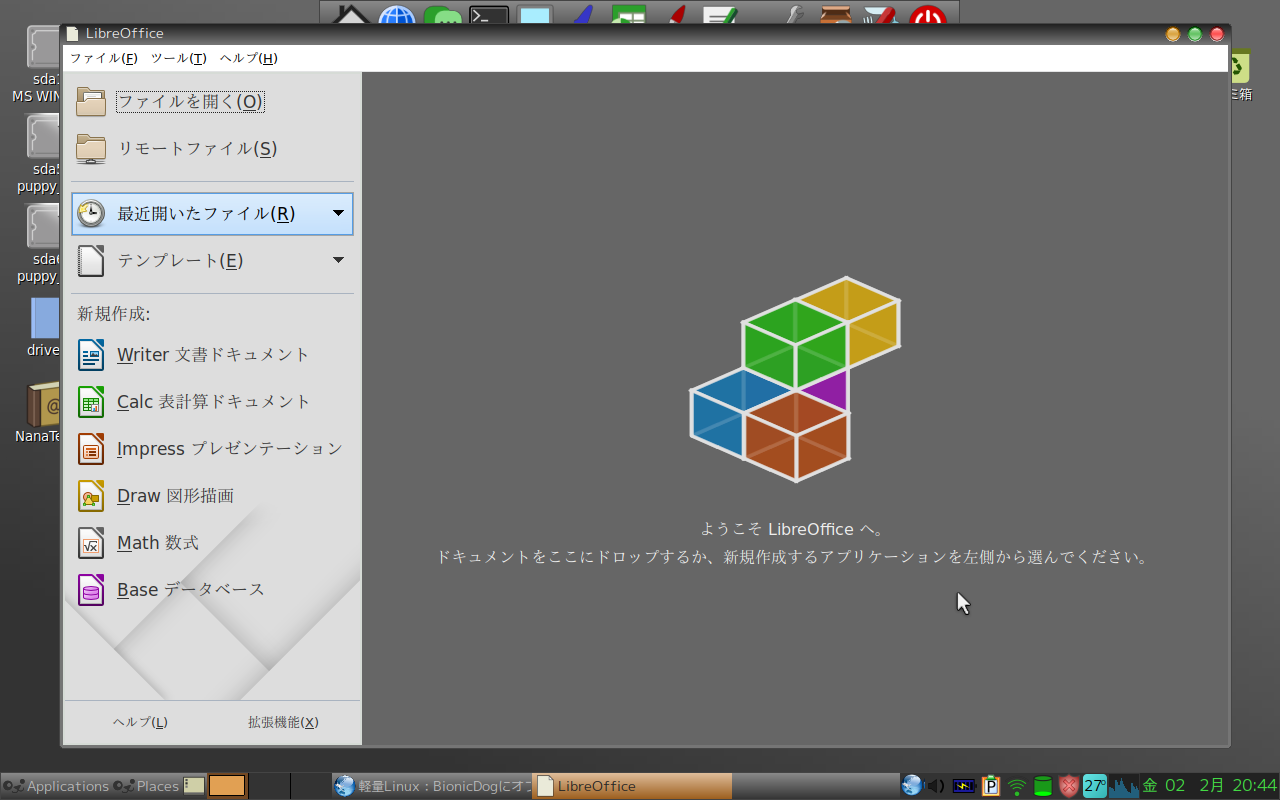Screen dimensions: 1280x800
Task: Click the Impress presentation icon
Action: point(91,448)
